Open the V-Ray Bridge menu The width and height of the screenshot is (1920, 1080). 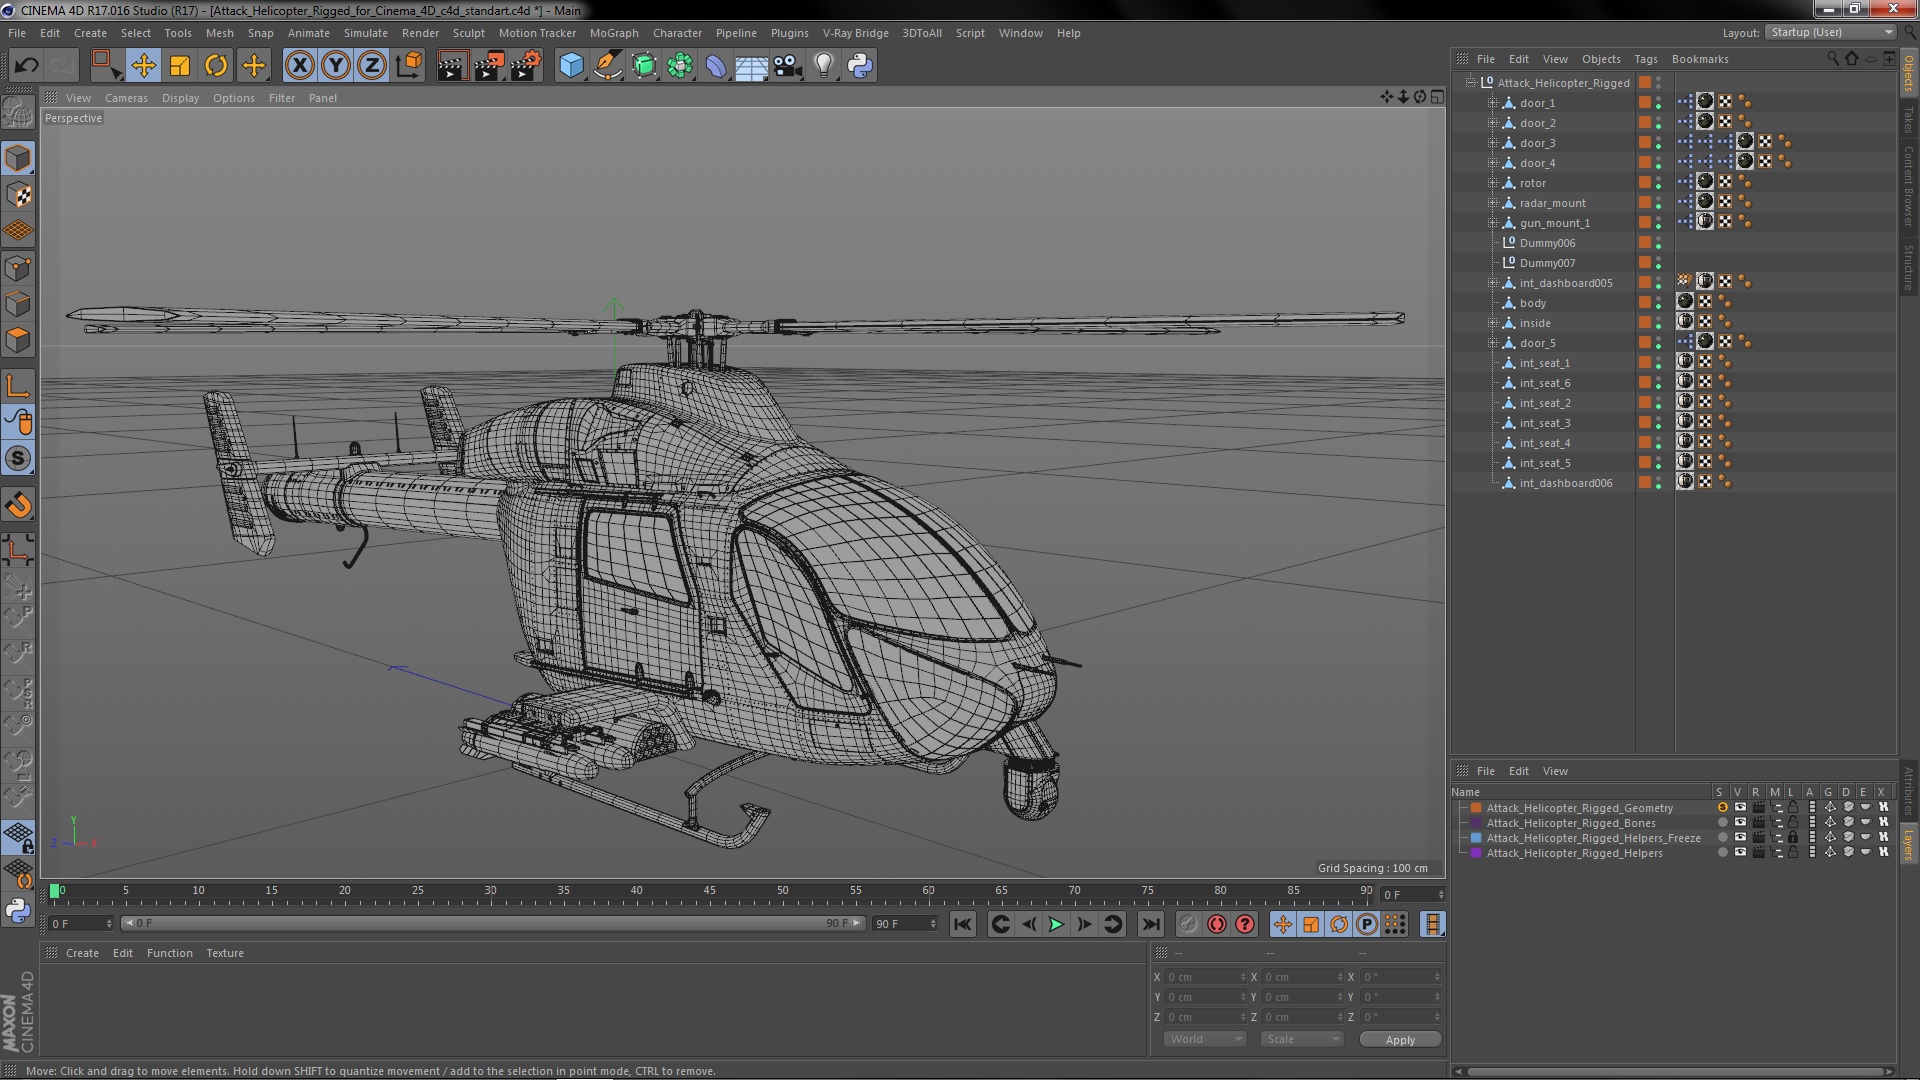click(855, 33)
